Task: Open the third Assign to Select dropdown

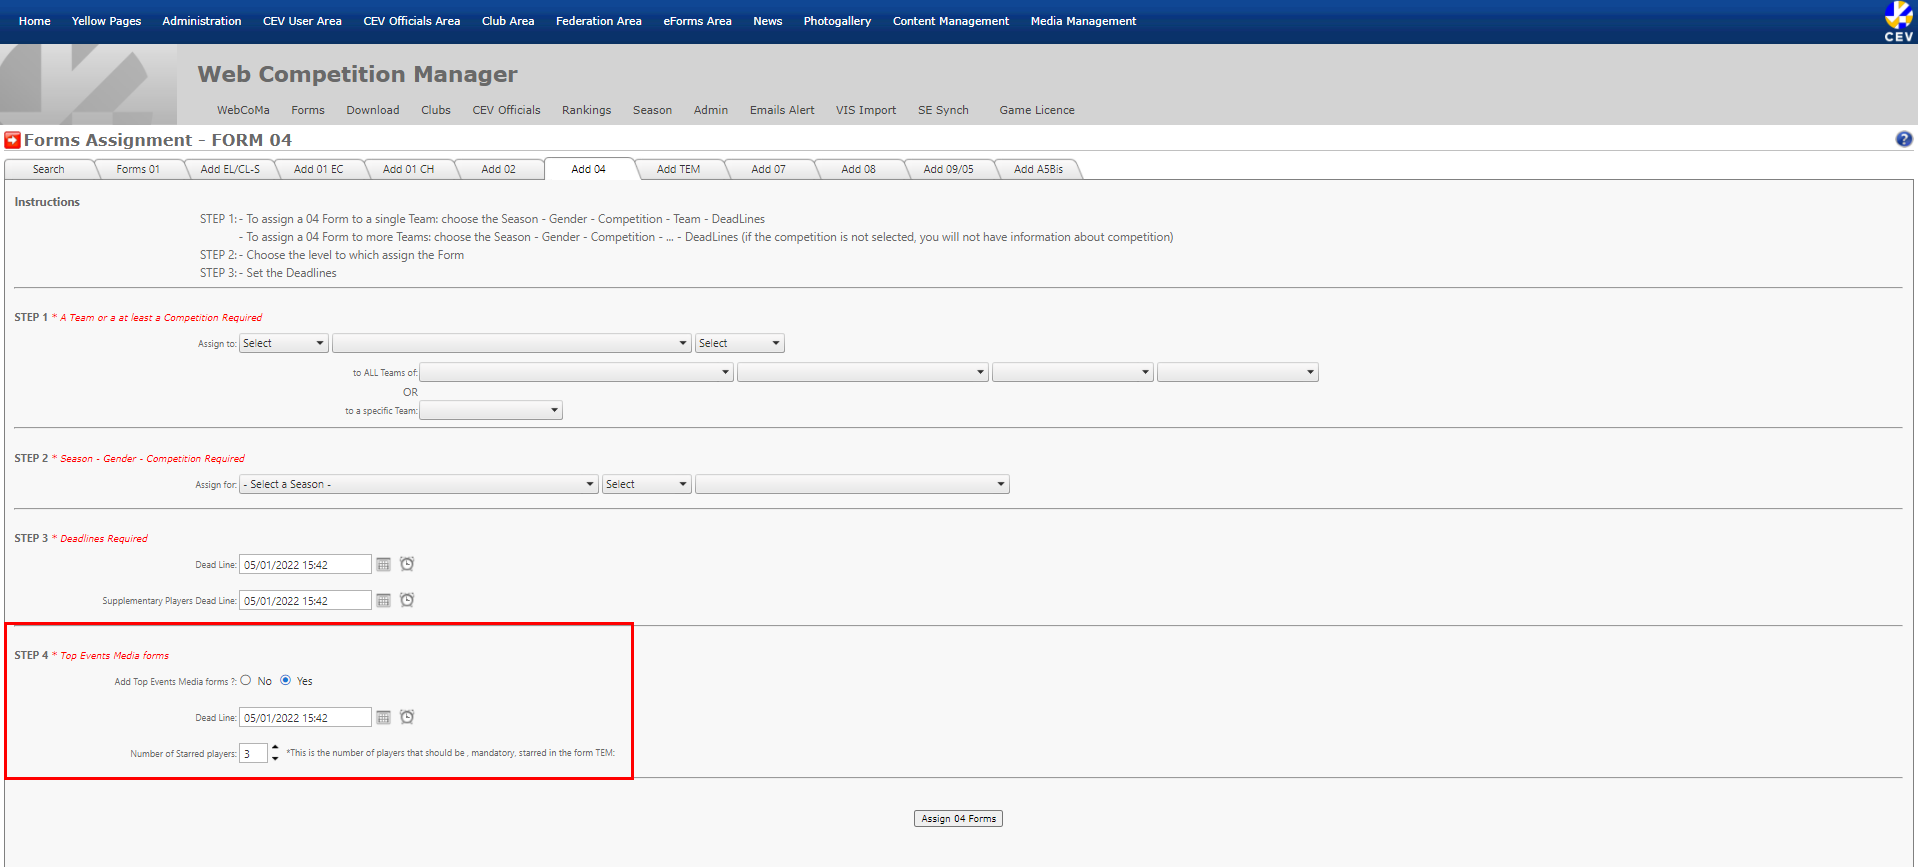Action: [x=740, y=343]
